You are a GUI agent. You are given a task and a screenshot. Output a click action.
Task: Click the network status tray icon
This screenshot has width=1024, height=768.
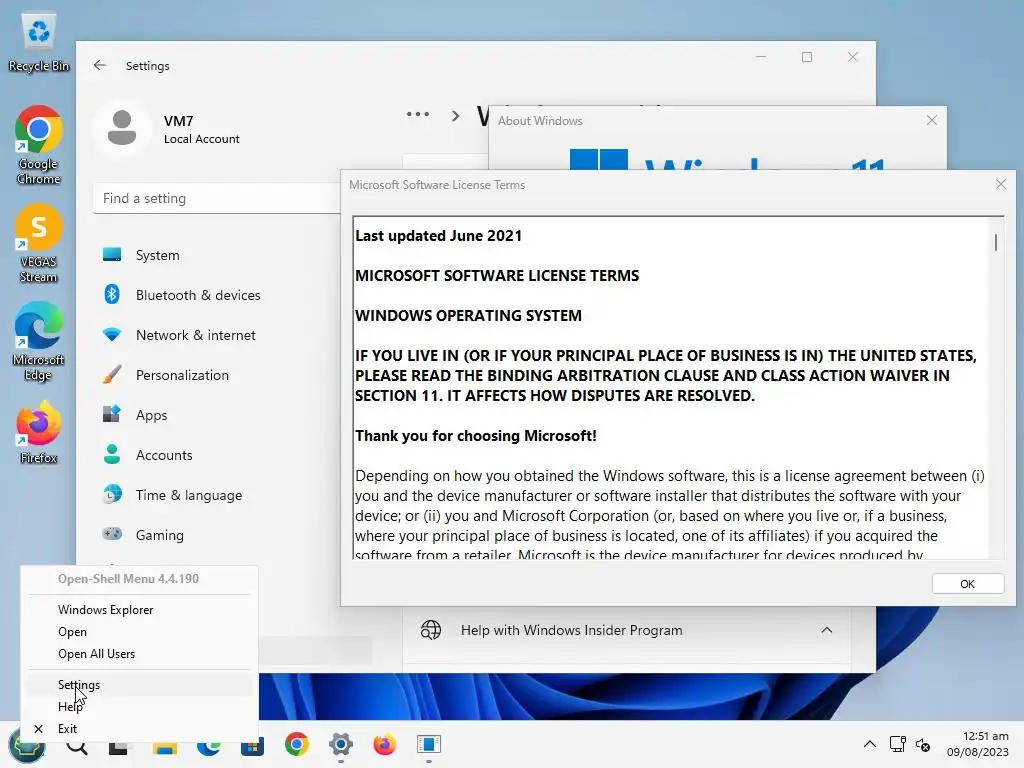point(897,744)
